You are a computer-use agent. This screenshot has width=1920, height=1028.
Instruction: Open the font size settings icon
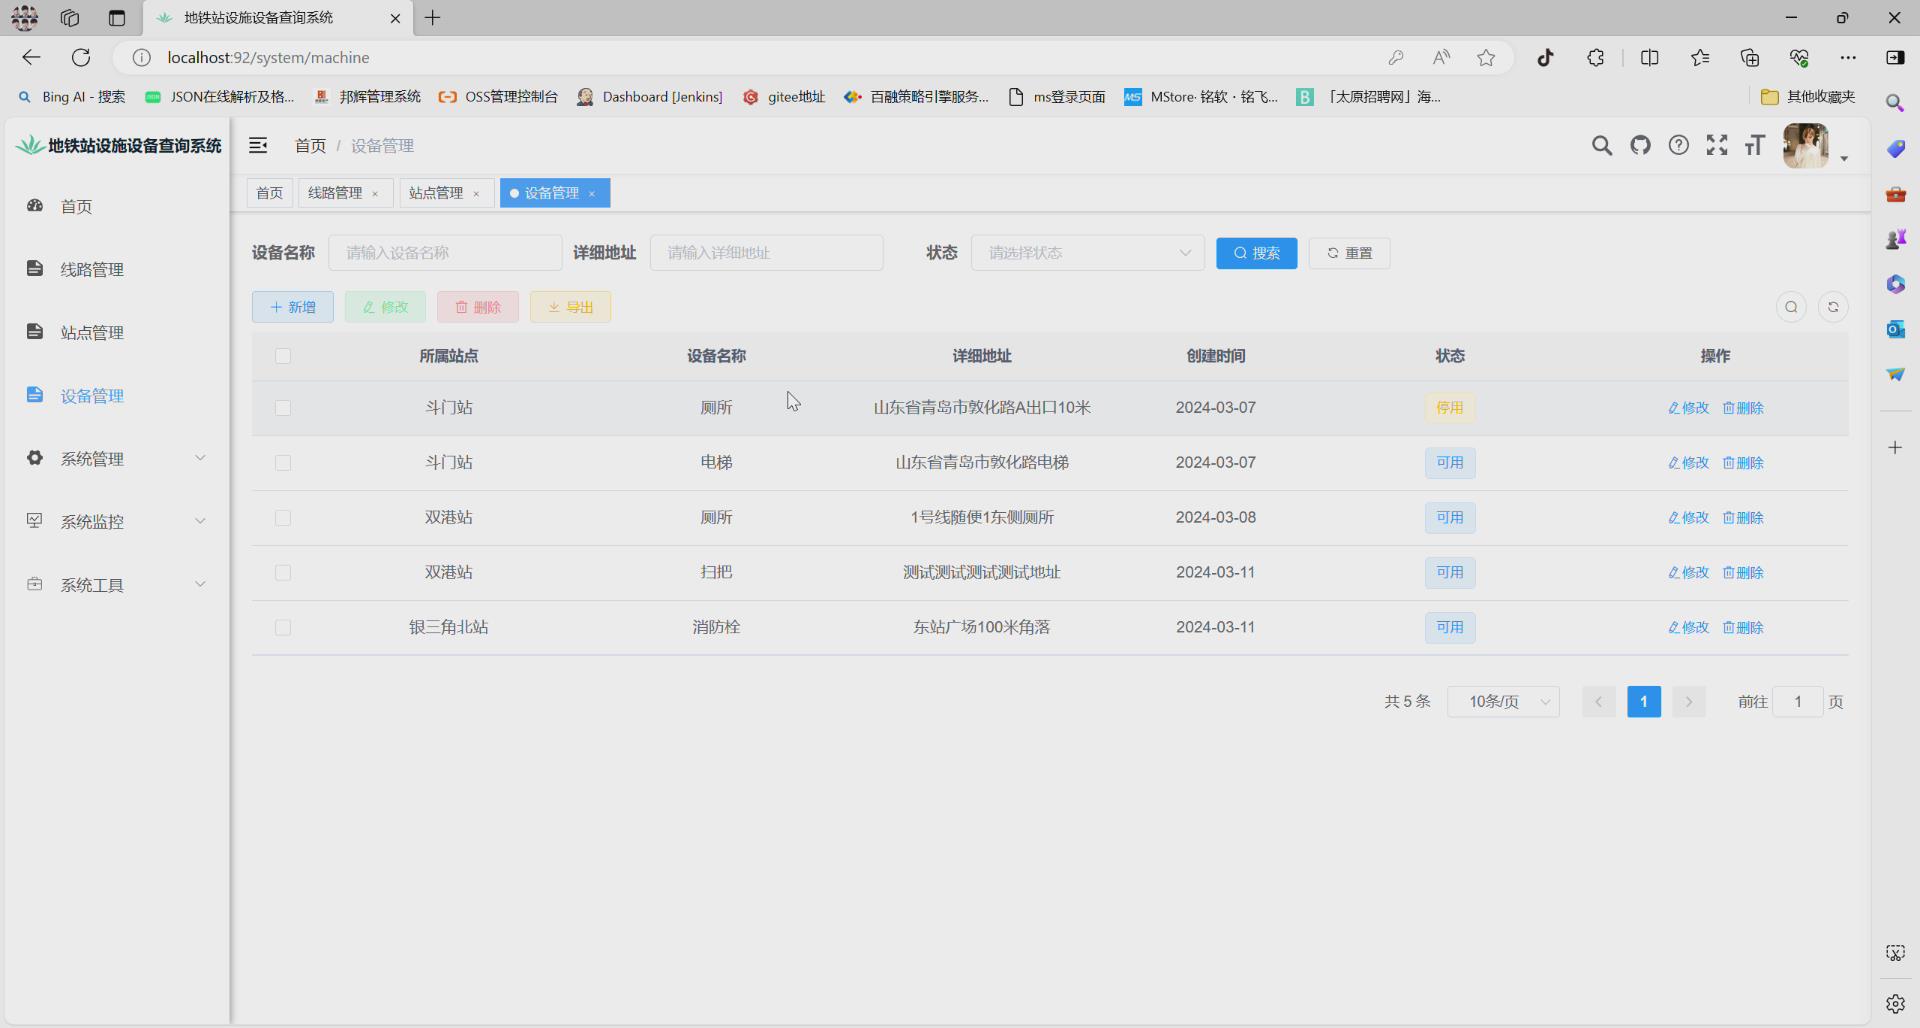point(1756,145)
